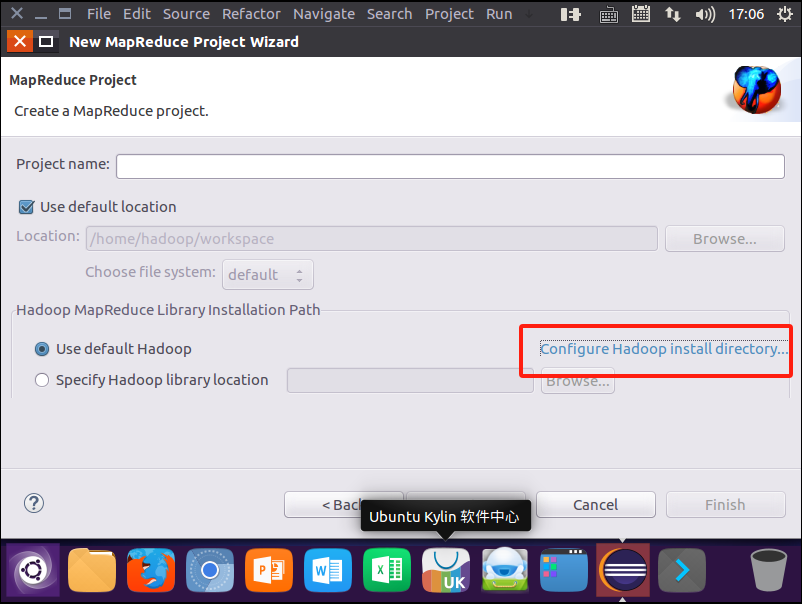The image size is (802, 604).
Task: Open WPS Spreadsheets from the dock
Action: pyautogui.click(x=386, y=569)
